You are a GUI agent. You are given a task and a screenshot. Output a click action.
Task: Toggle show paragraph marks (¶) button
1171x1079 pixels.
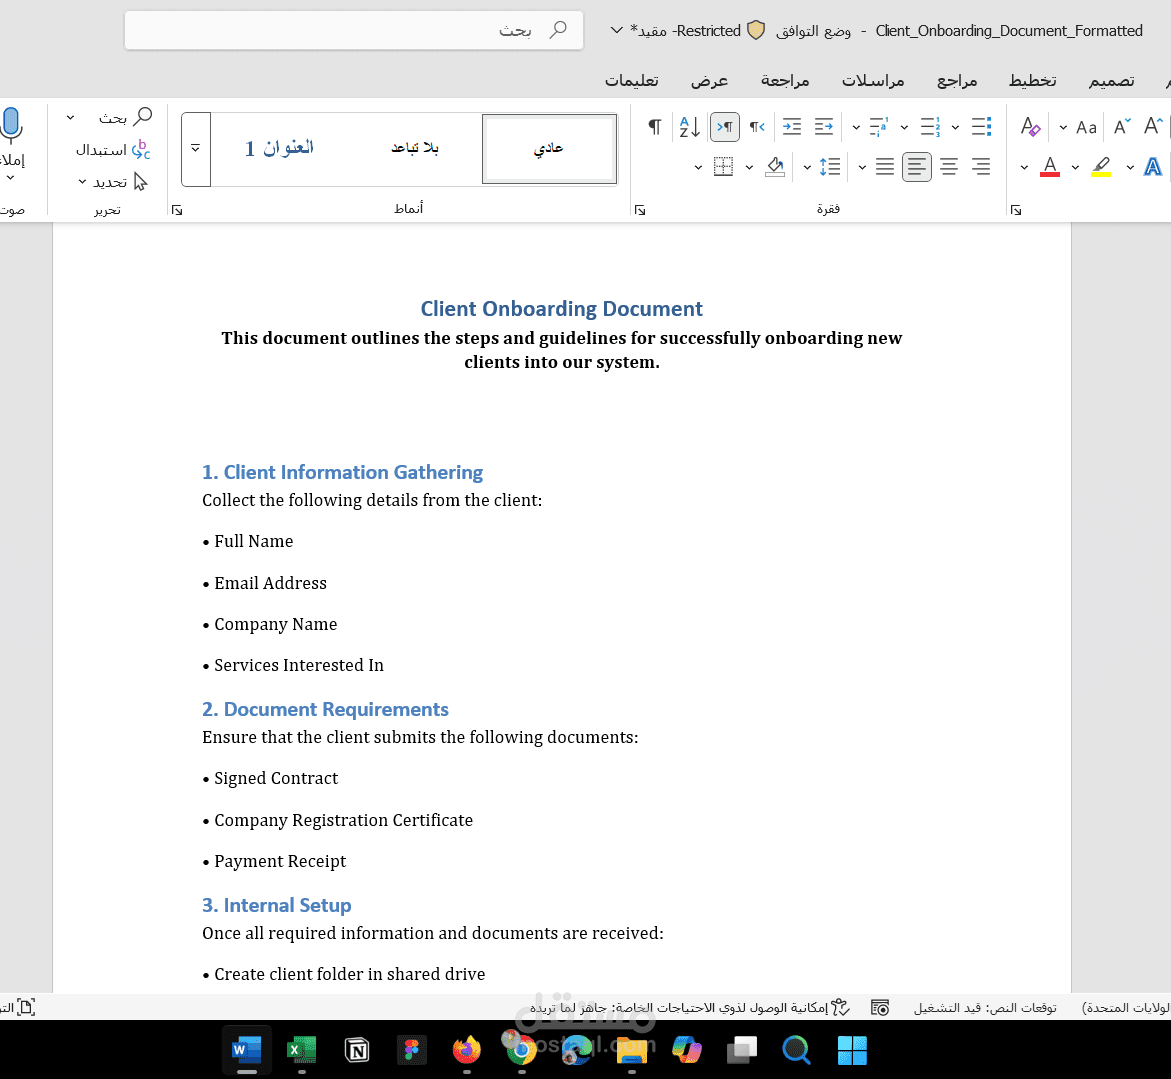pos(654,127)
